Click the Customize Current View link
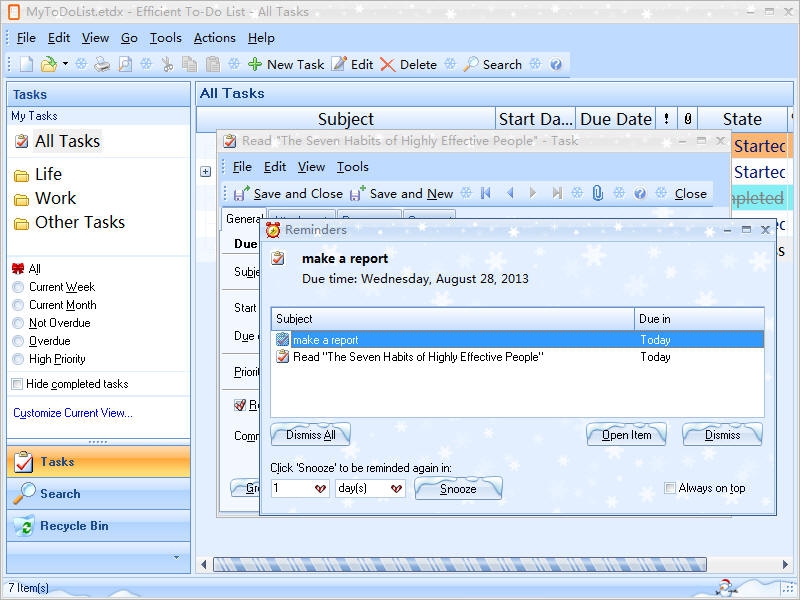800x600 pixels. (72, 413)
